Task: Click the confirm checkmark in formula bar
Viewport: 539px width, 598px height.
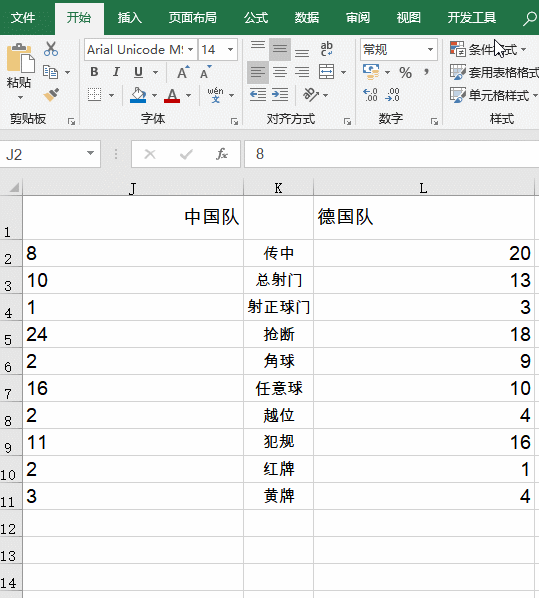Action: (186, 154)
